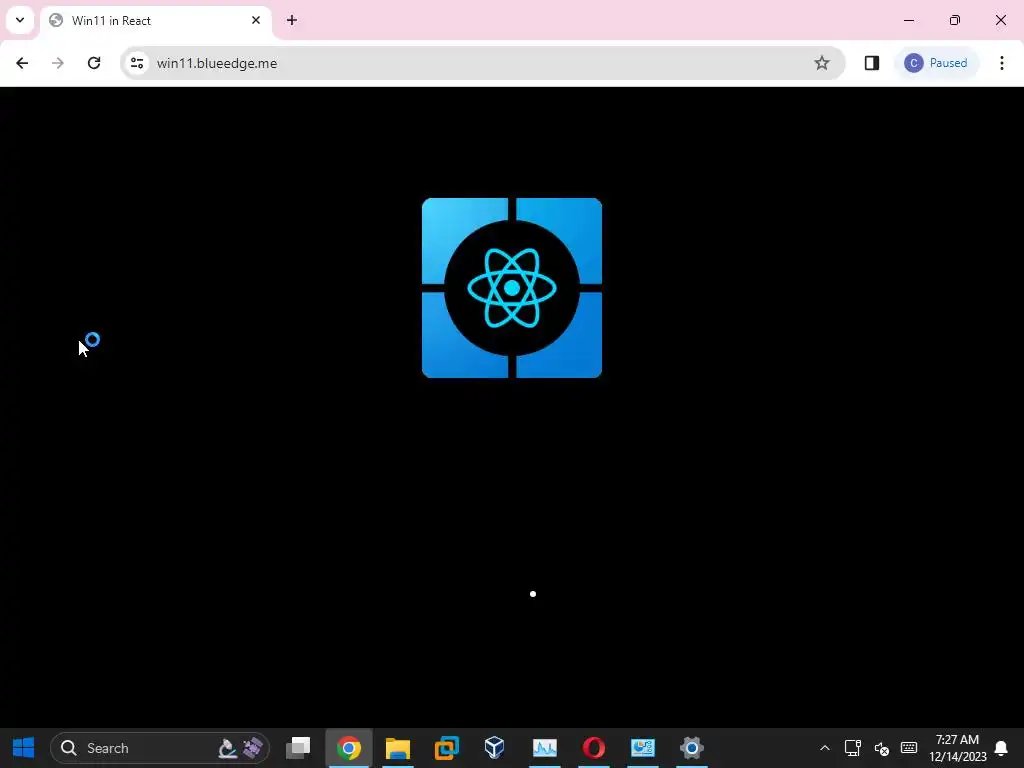Screen dimensions: 1024x768
Task: Open VMware from the taskbar
Action: tap(447, 748)
